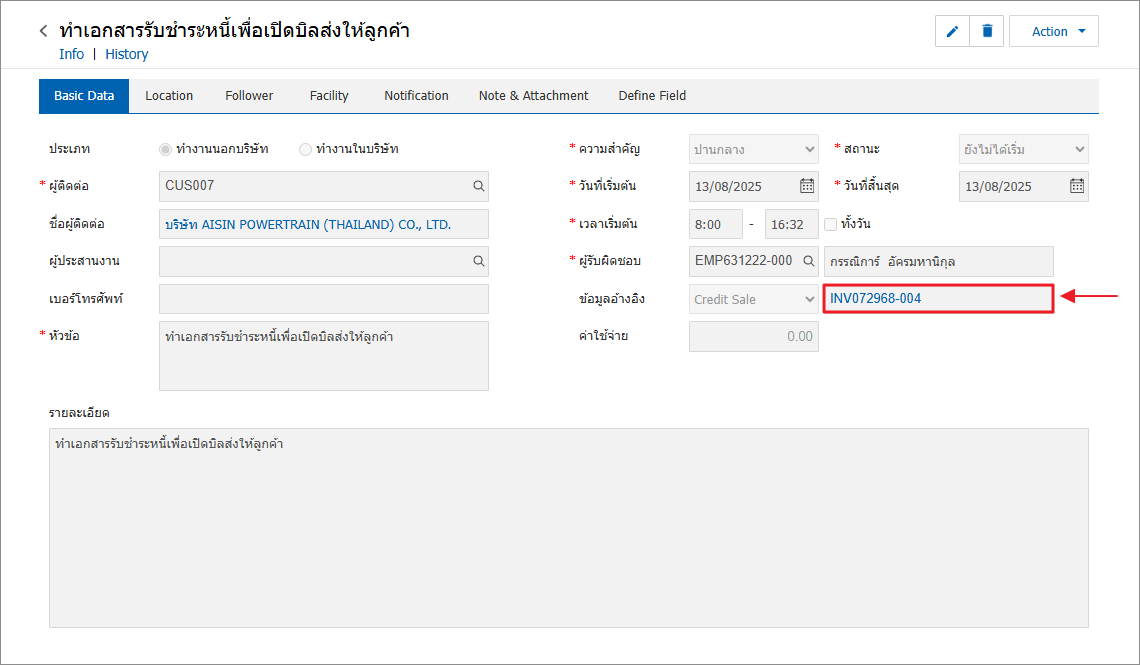Open the INV072968-004 reference link
Viewport: 1140px width, 665px height.
coord(876,299)
